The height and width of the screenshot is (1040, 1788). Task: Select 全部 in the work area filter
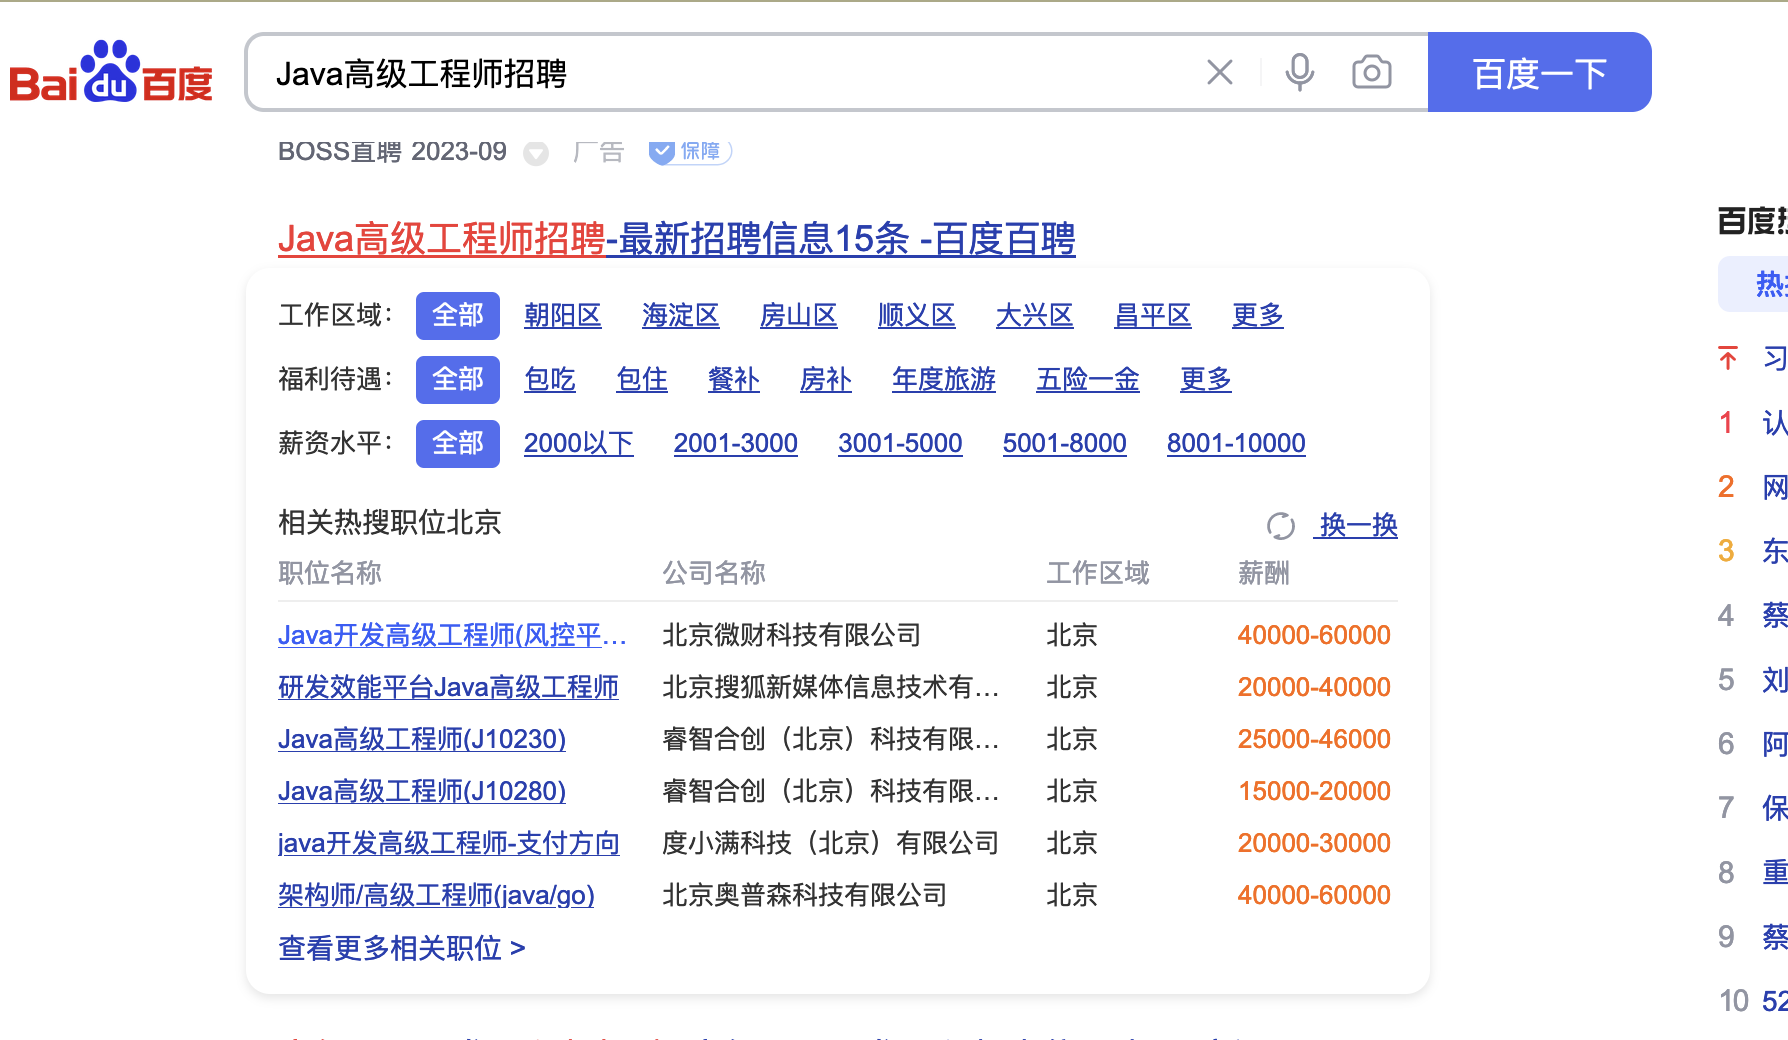pos(457,315)
